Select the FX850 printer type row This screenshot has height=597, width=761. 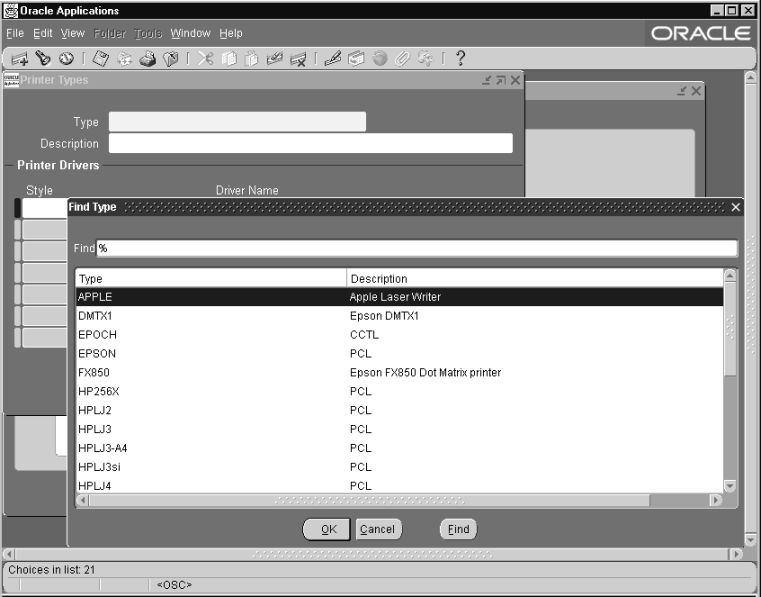pos(399,373)
